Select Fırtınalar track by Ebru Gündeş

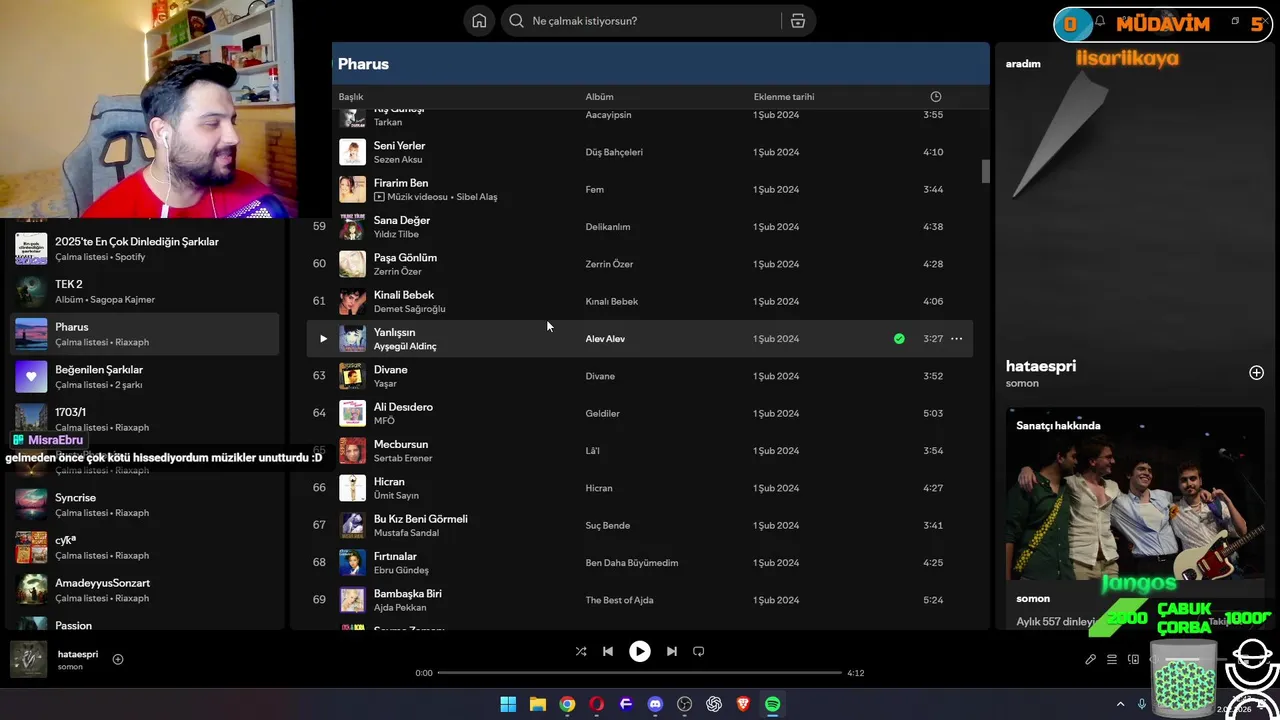click(x=640, y=563)
